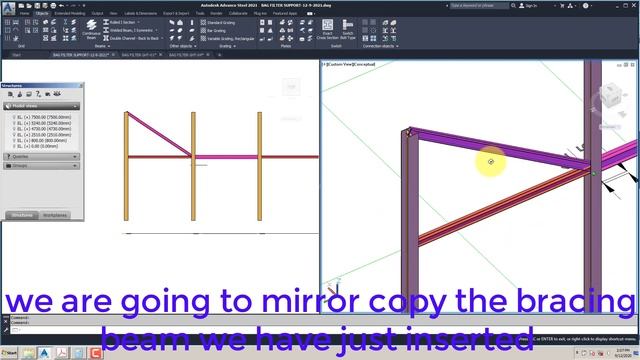Image resolution: width=640 pixels, height=360 pixels.
Task: Click first plate icon in Plates panel
Action: pyautogui.click(x=262, y=22)
